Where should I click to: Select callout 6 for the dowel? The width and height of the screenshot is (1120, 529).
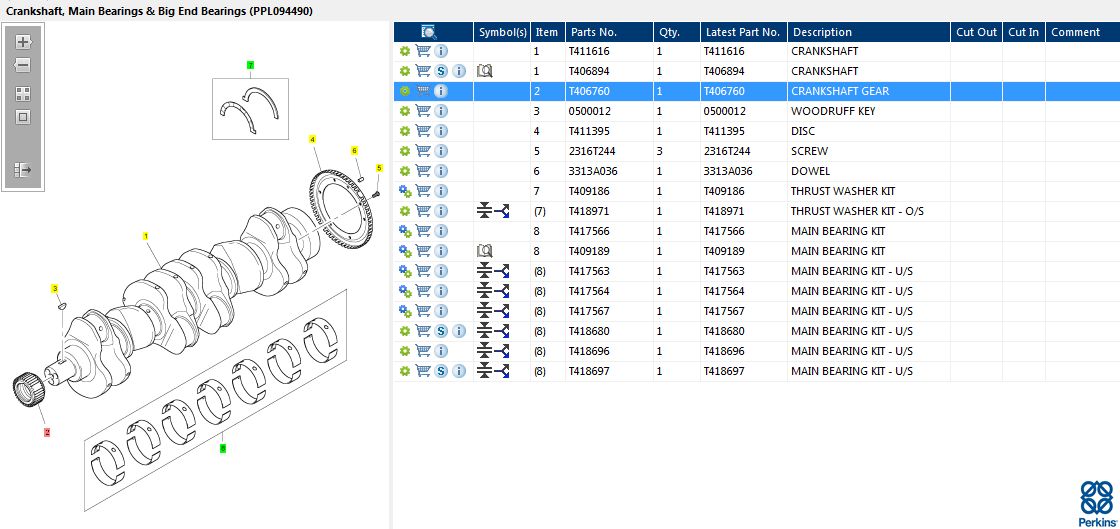354,150
